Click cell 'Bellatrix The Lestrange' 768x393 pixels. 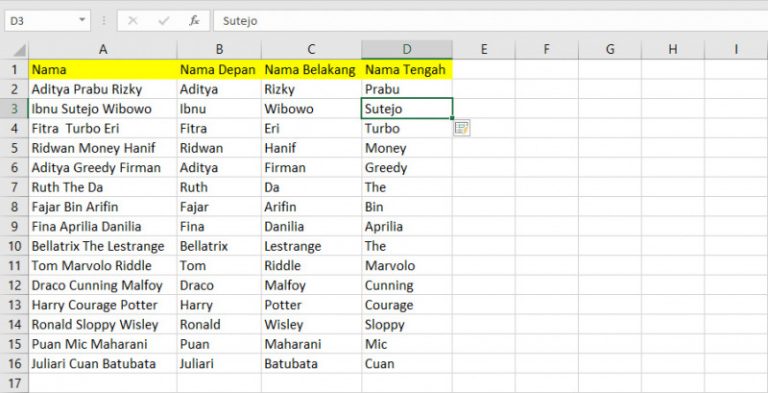(x=103, y=246)
